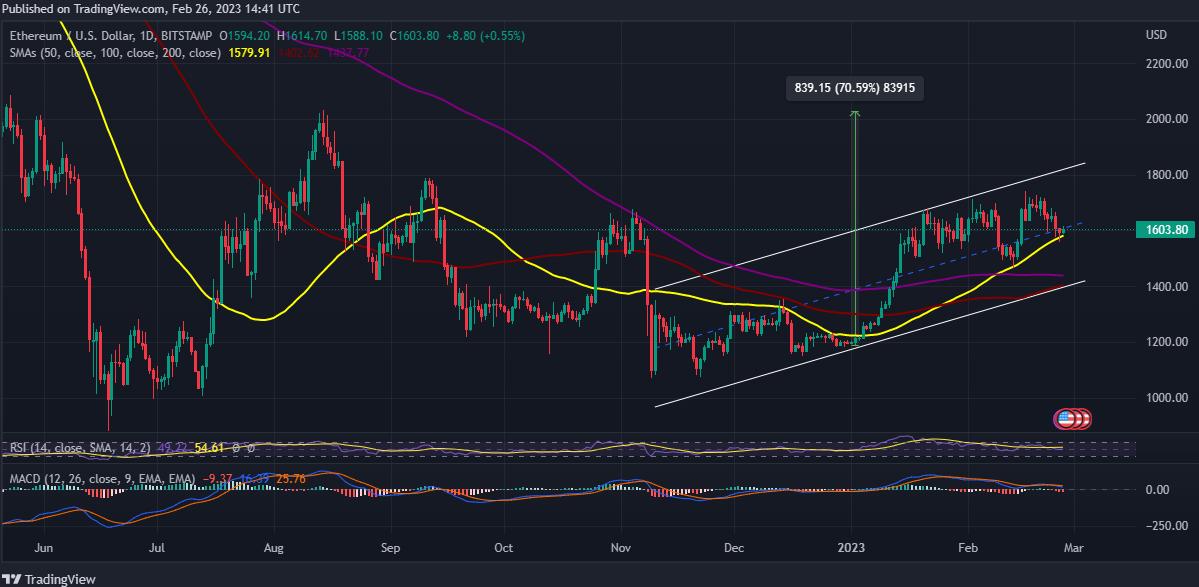This screenshot has width=1199, height=587.
Task: Click the MACD axis label −250.00
Action: [1167, 526]
